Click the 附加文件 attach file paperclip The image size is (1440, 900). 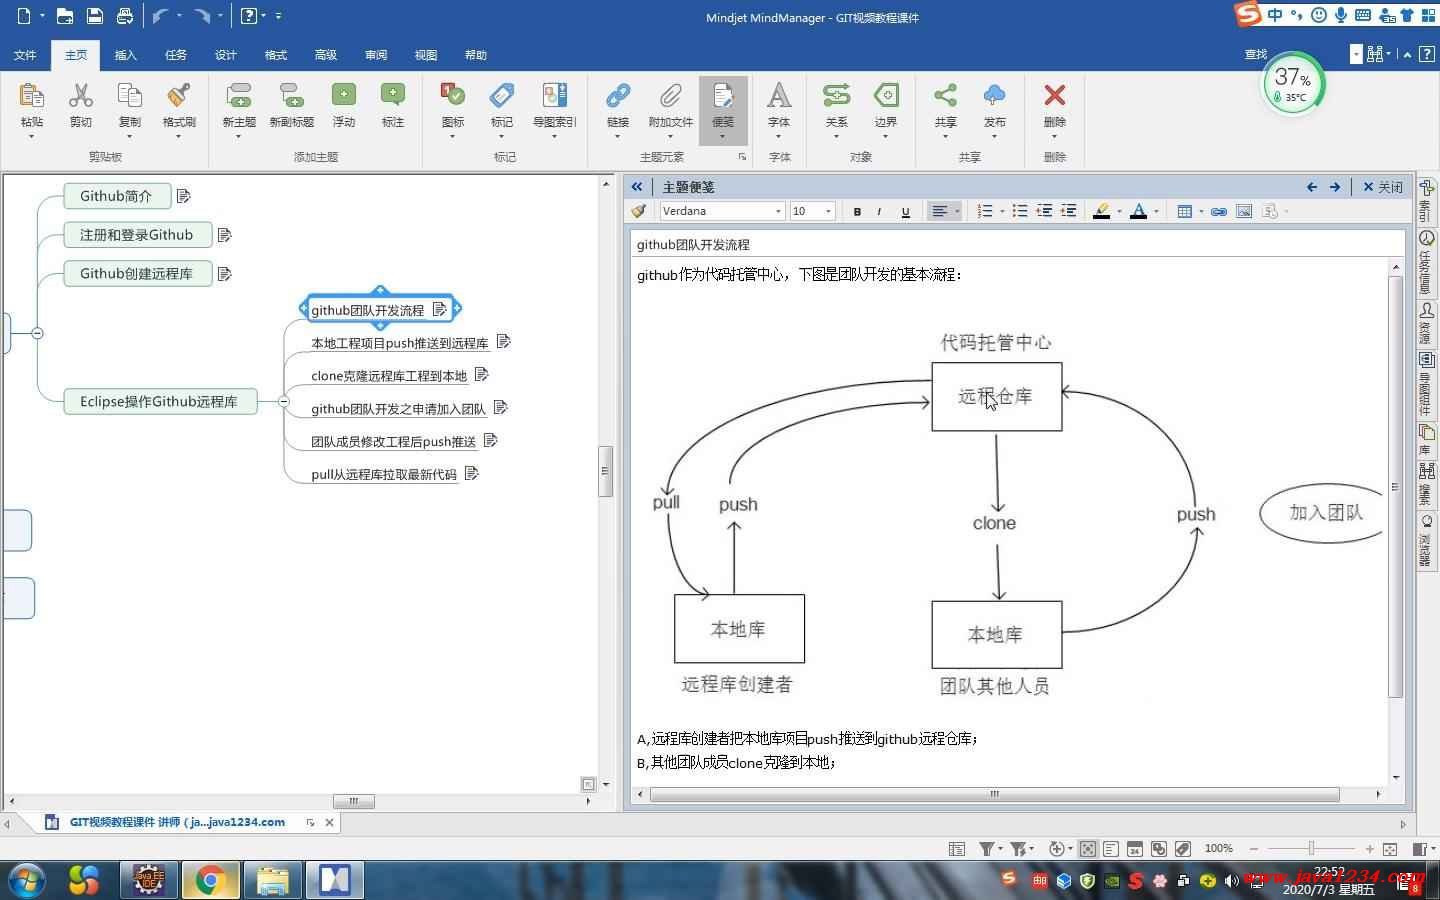(x=670, y=96)
